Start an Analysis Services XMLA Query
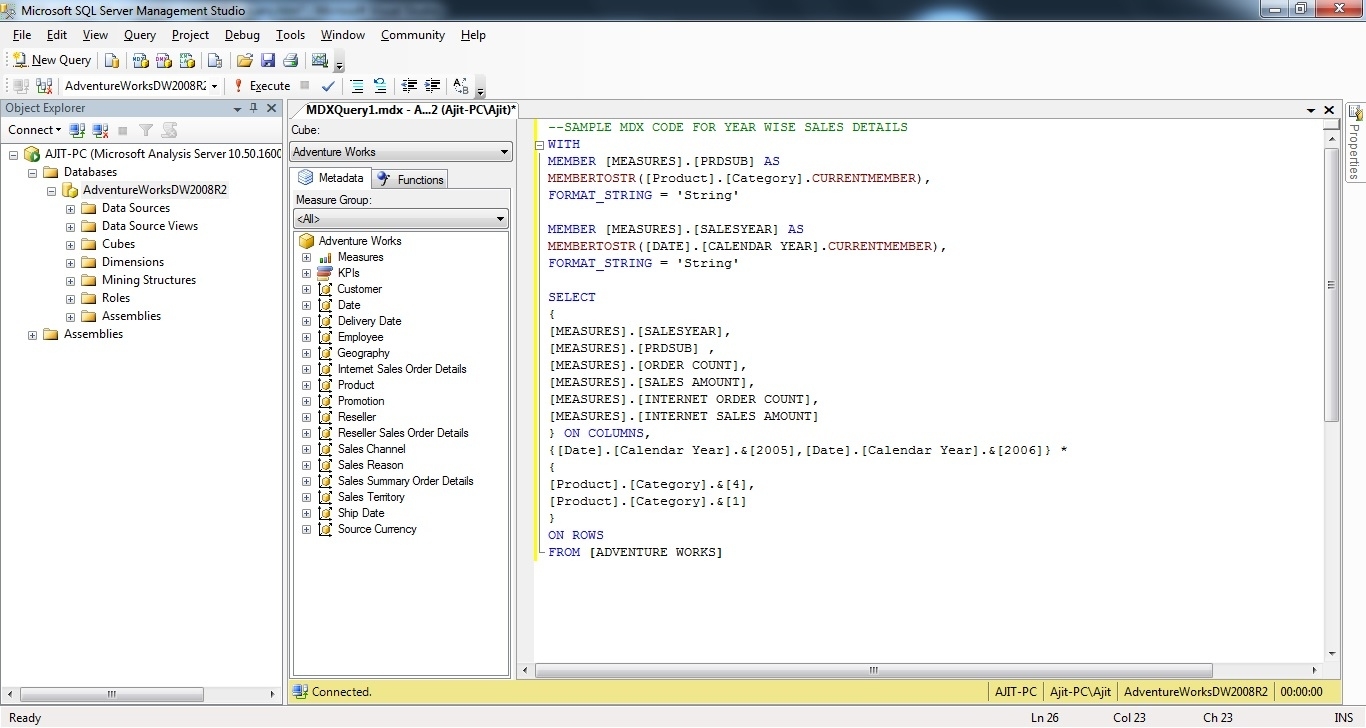The height and width of the screenshot is (728, 1366). [x=187, y=60]
